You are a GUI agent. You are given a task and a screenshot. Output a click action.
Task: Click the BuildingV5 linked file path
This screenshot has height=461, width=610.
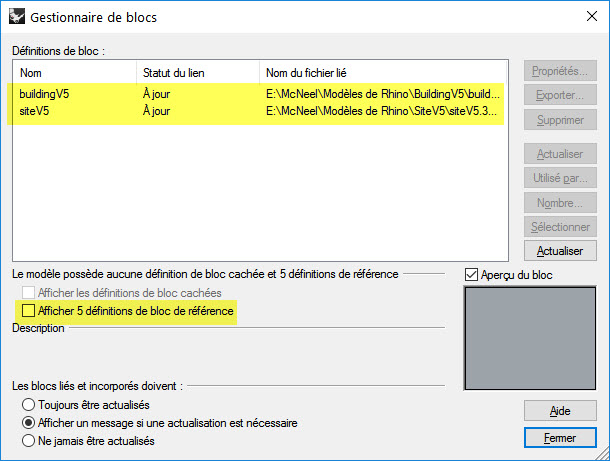383,94
